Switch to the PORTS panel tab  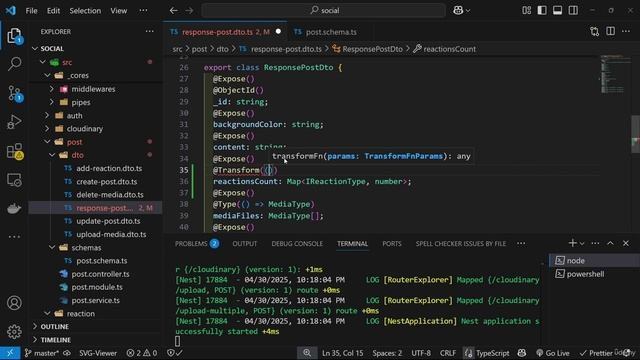tap(392, 244)
